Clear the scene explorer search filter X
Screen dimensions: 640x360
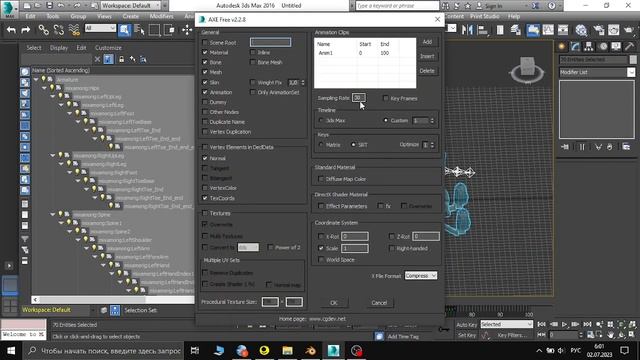97,60
